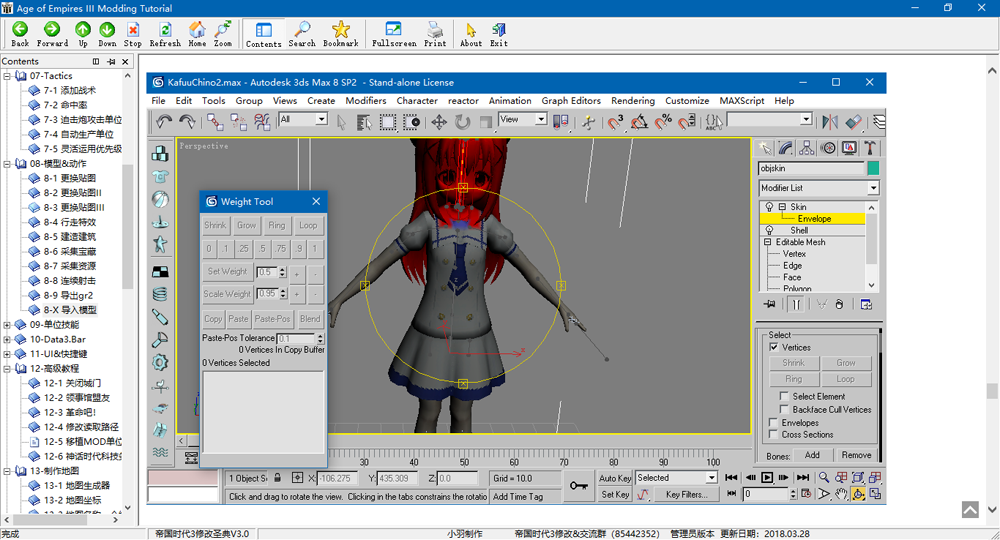Image resolution: width=1000 pixels, height=540 pixels.
Task: Open the Utilities hammer panel icon
Action: (x=869, y=148)
